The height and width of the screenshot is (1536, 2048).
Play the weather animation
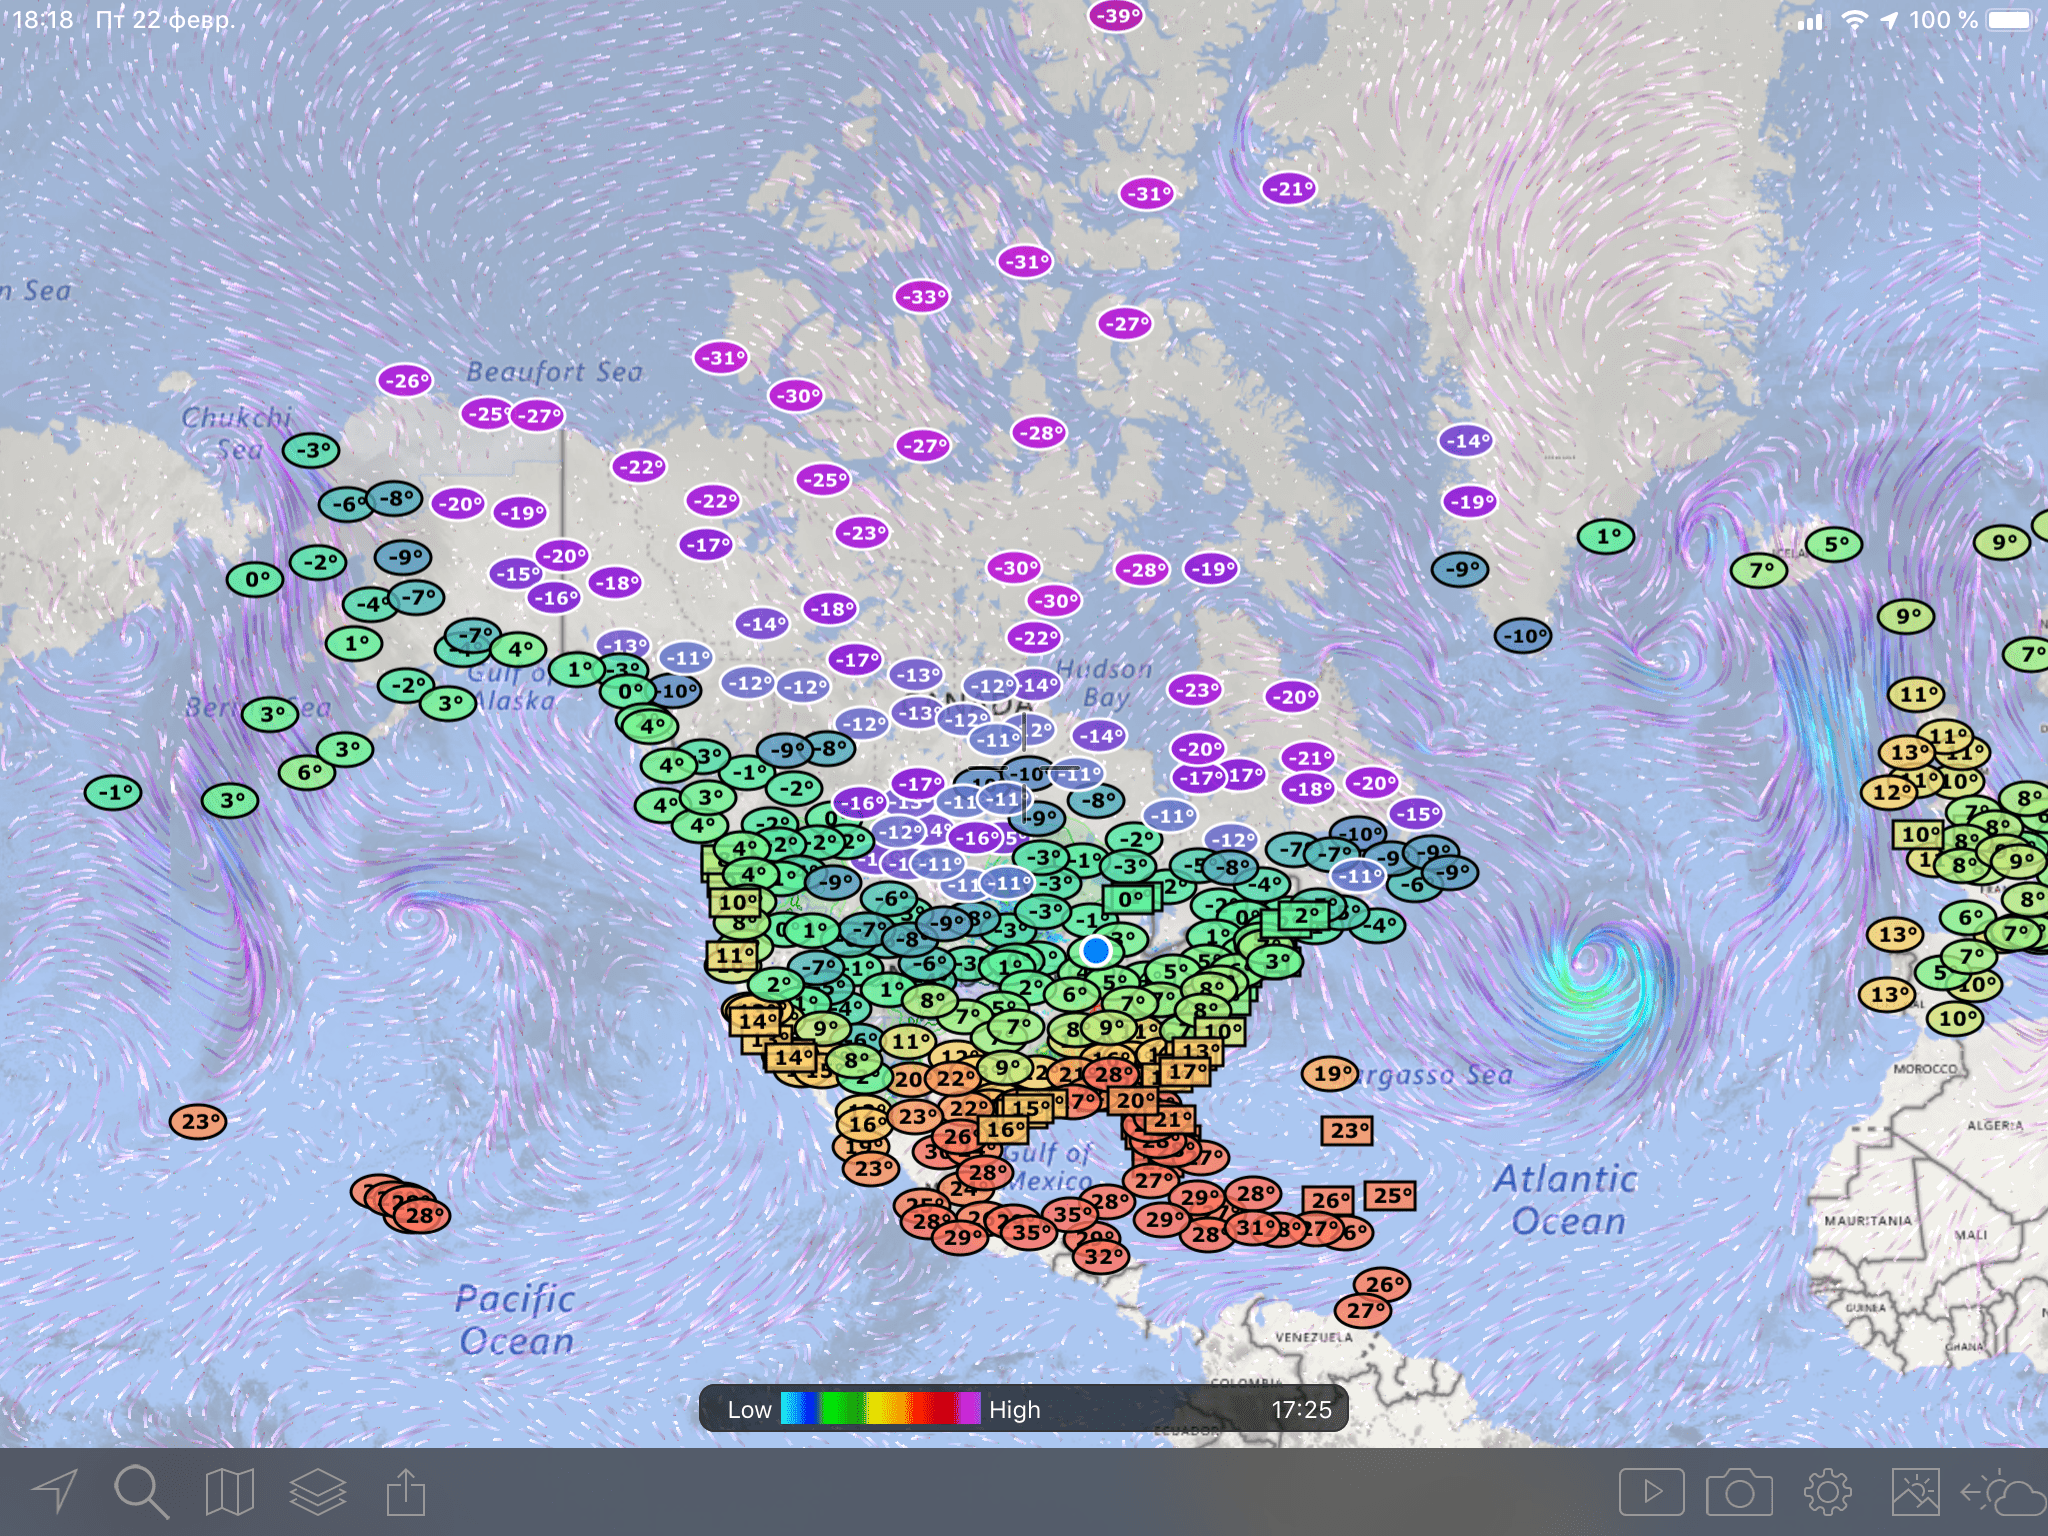(x=1651, y=1492)
